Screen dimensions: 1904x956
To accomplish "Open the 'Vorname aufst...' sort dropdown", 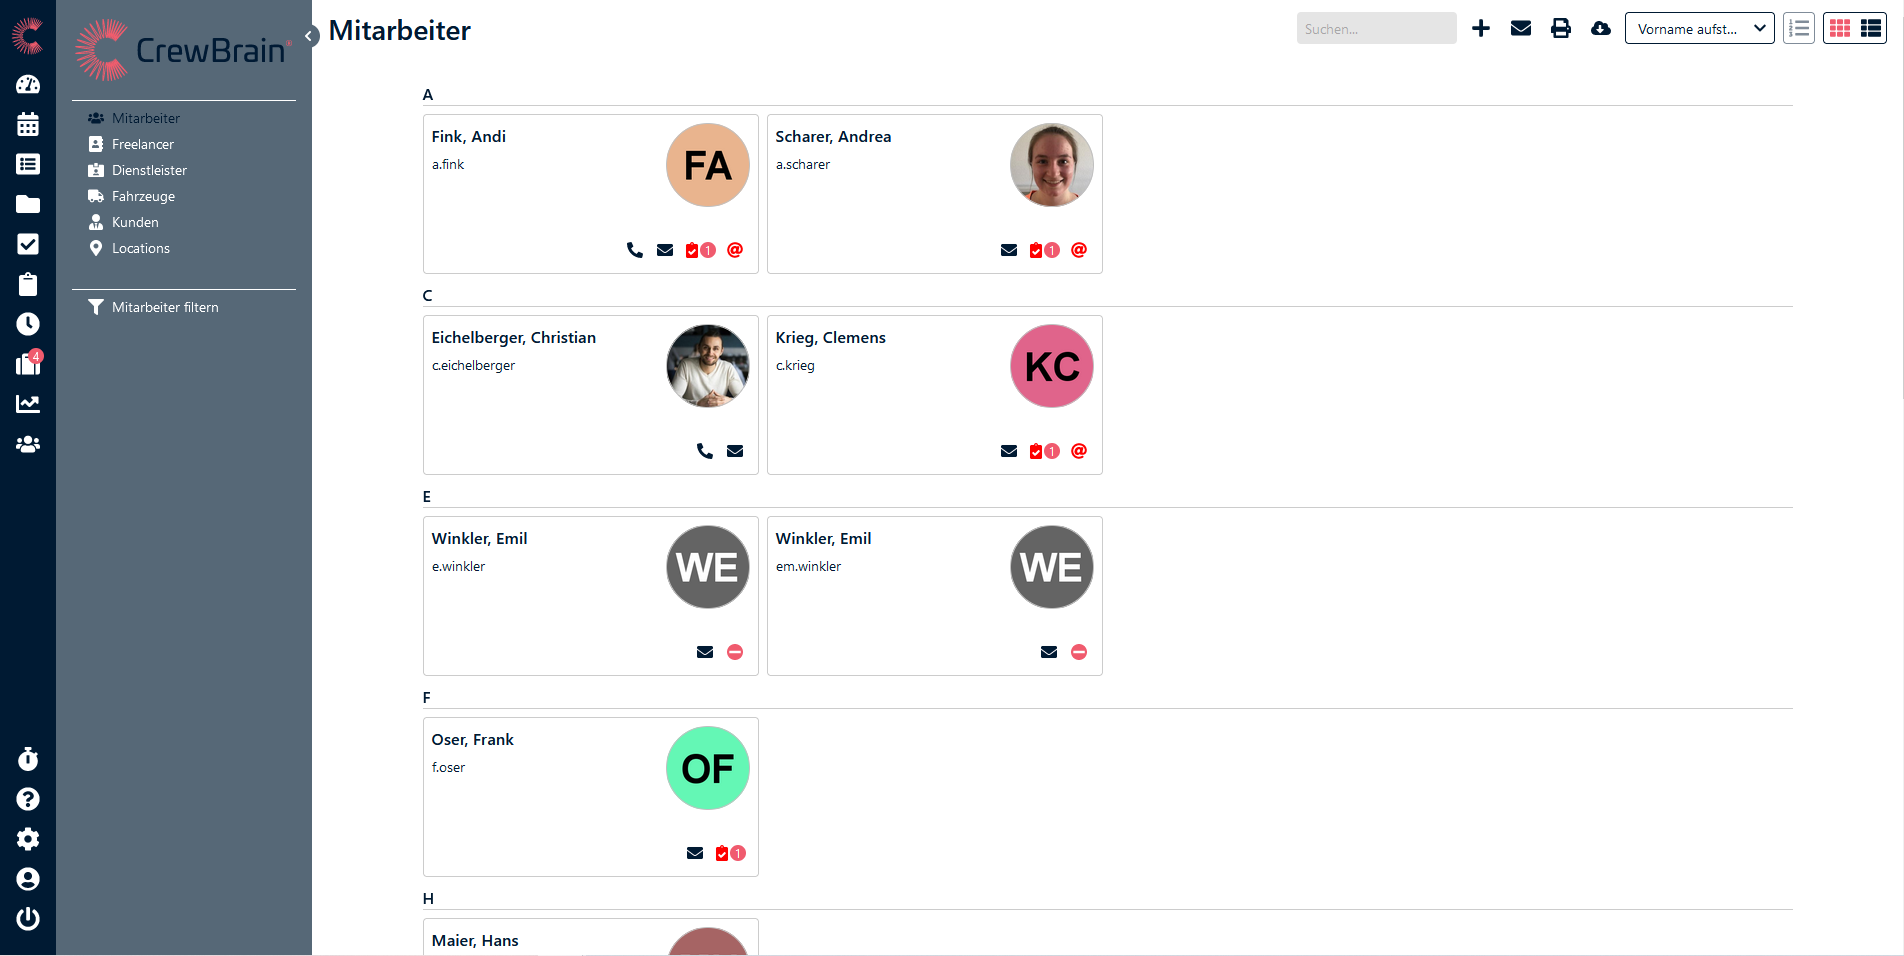I will point(1699,29).
